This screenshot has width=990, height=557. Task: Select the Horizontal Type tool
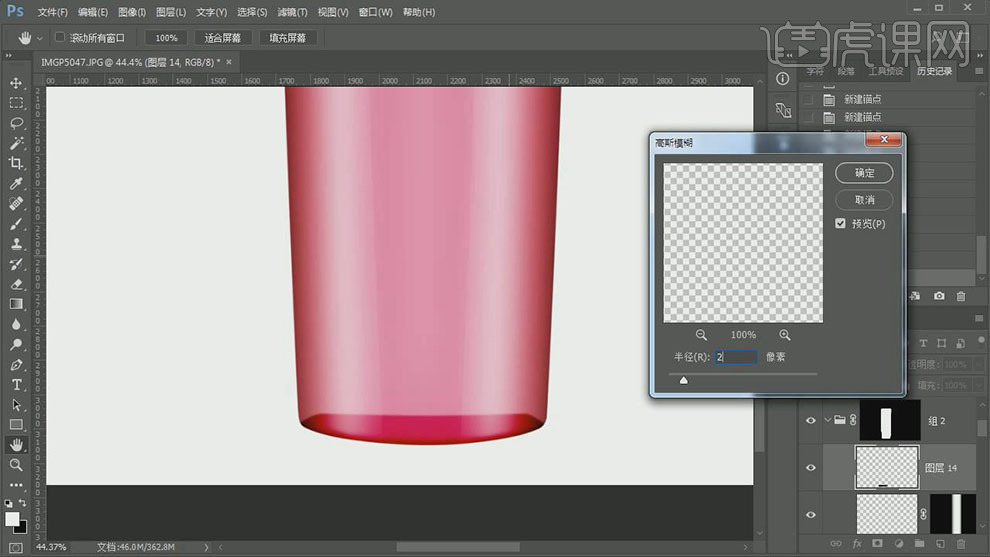tap(16, 385)
